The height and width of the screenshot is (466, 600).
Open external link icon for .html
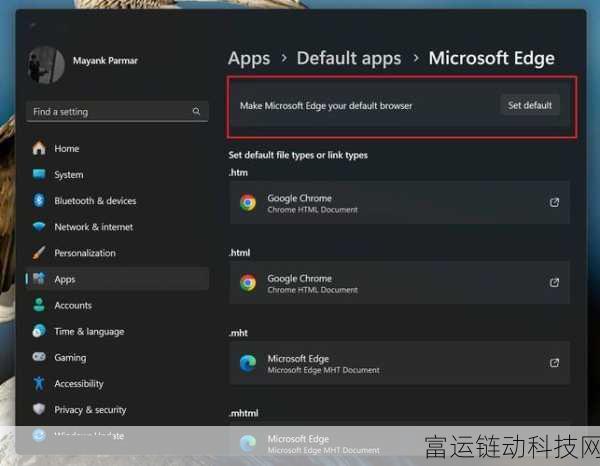tap(554, 283)
